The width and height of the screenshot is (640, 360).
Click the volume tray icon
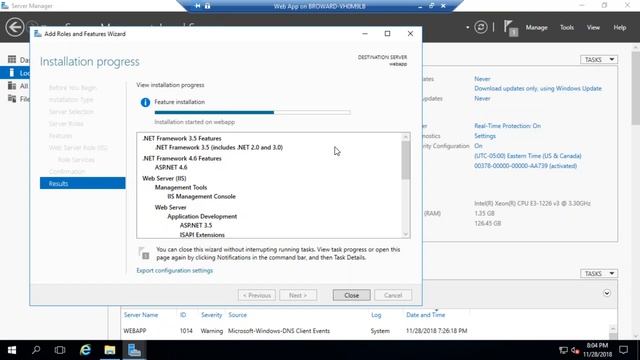[575, 350]
